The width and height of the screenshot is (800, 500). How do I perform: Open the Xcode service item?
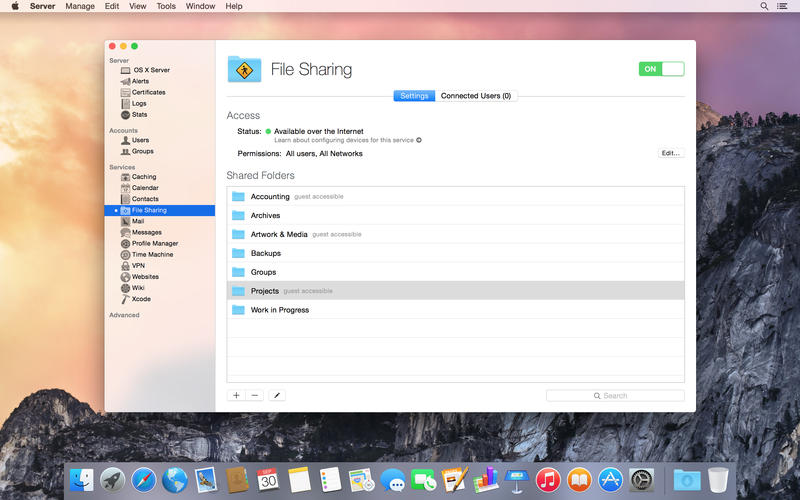pos(141,299)
